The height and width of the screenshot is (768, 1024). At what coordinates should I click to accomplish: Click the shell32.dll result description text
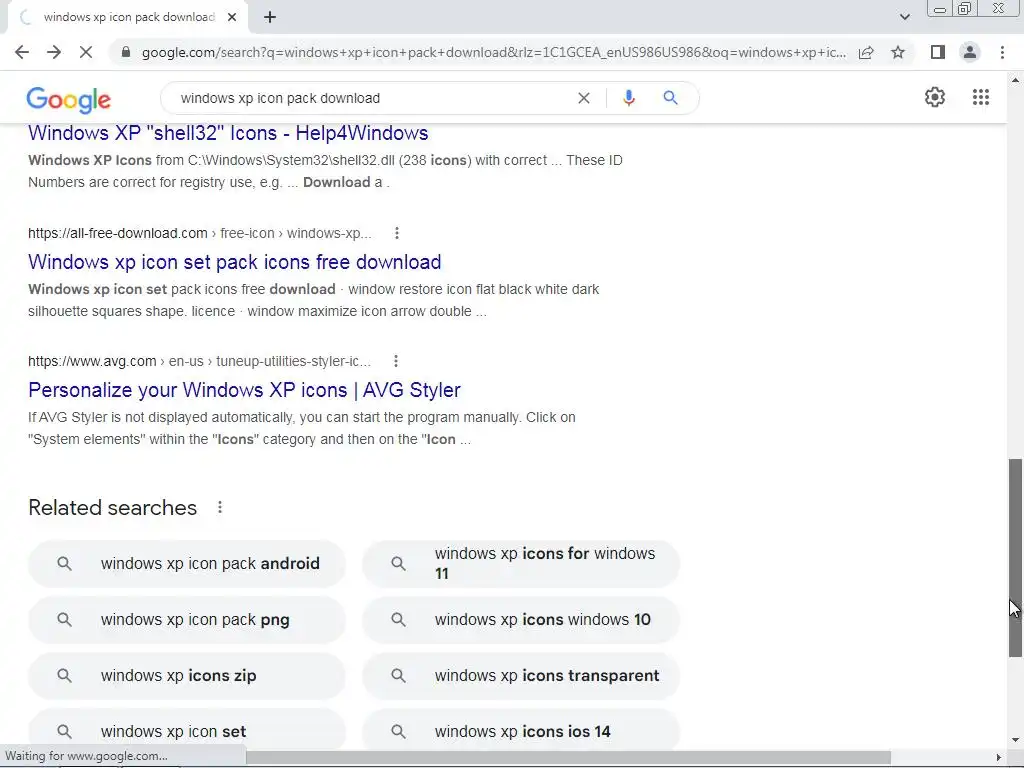point(325,171)
